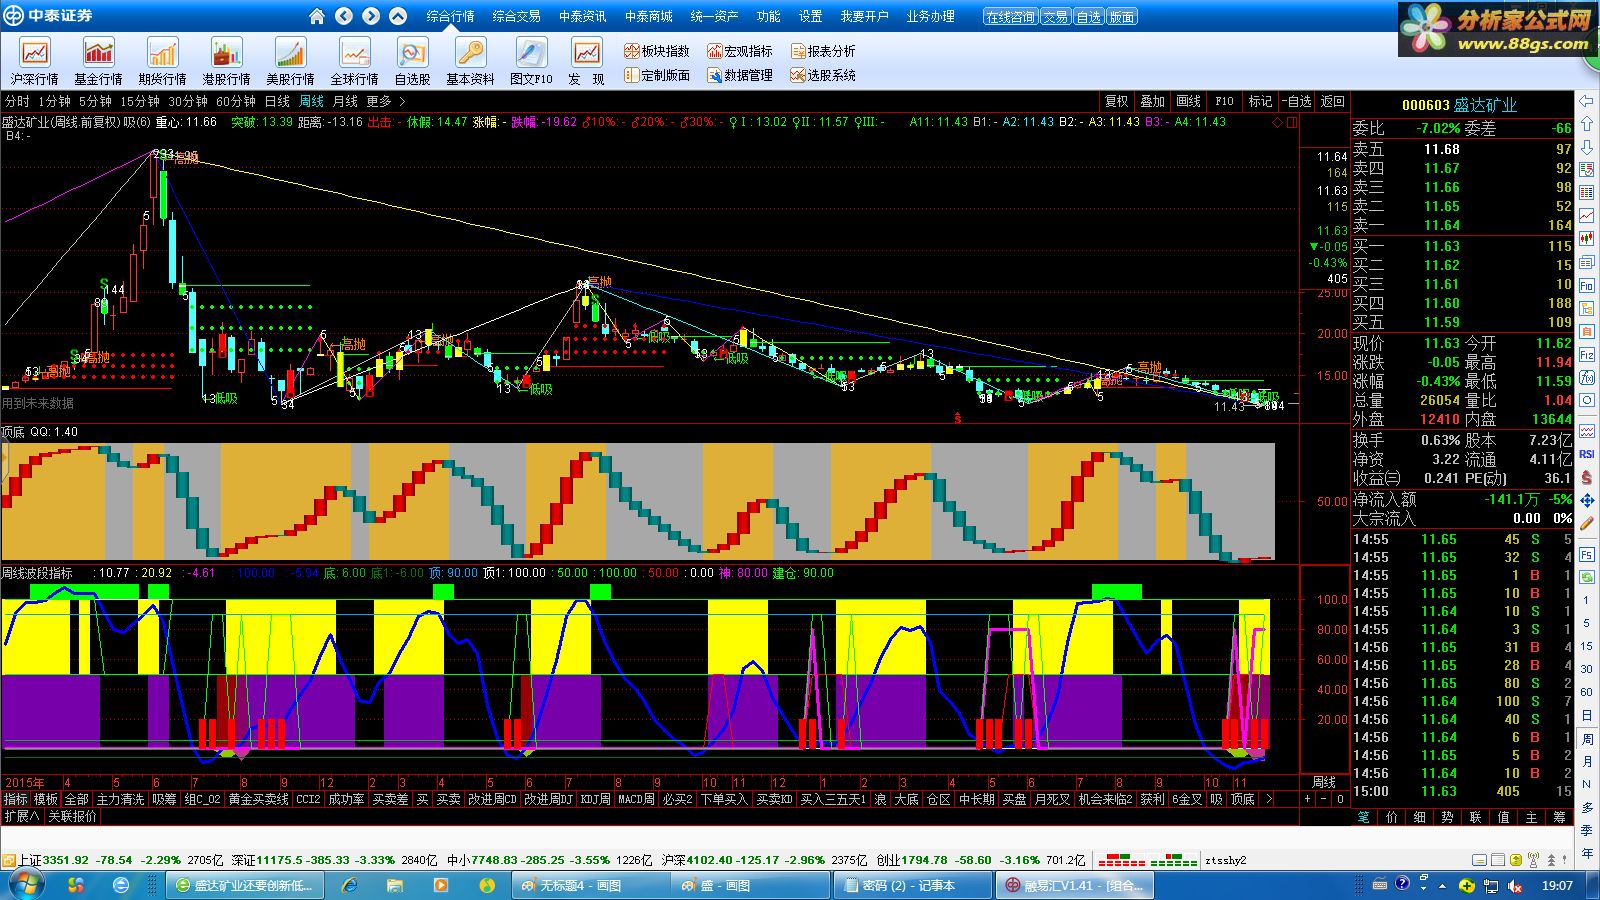Open 自选股 watchlist icon
1600x900 pixels.
click(412, 61)
